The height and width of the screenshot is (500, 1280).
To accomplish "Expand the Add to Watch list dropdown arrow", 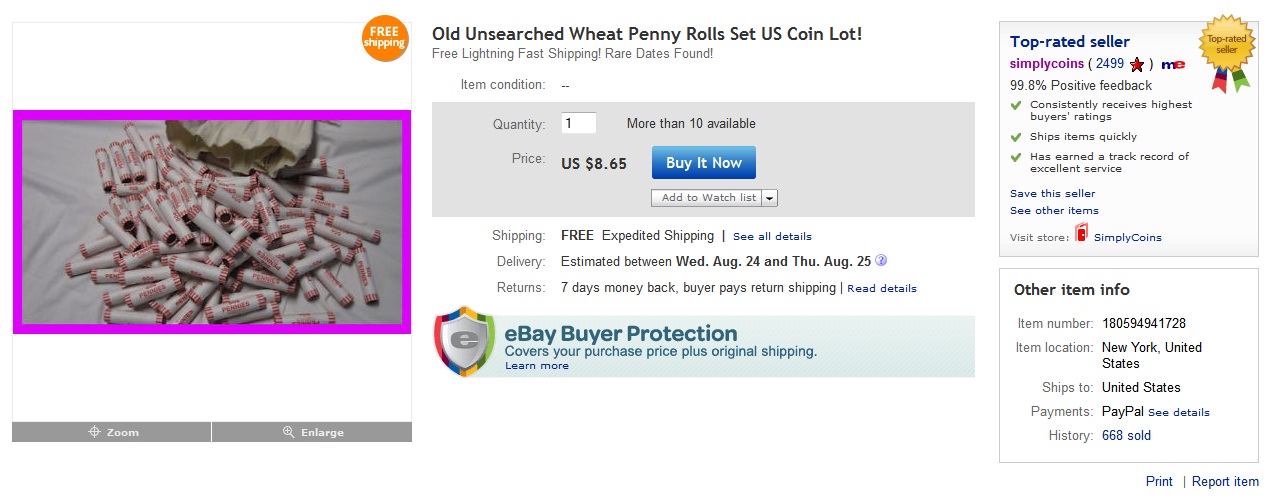I will click(769, 198).
